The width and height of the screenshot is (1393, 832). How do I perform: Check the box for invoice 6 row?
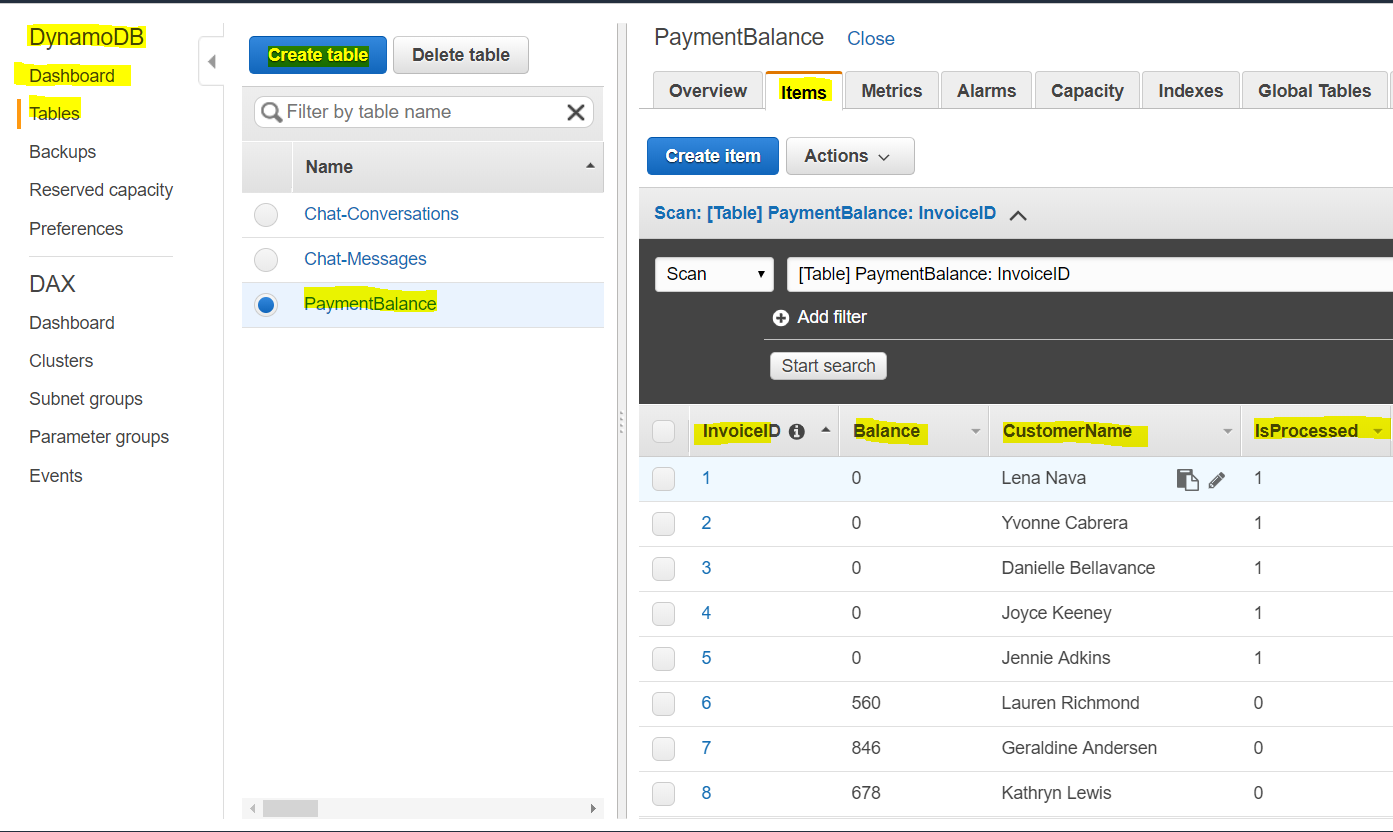[664, 704]
